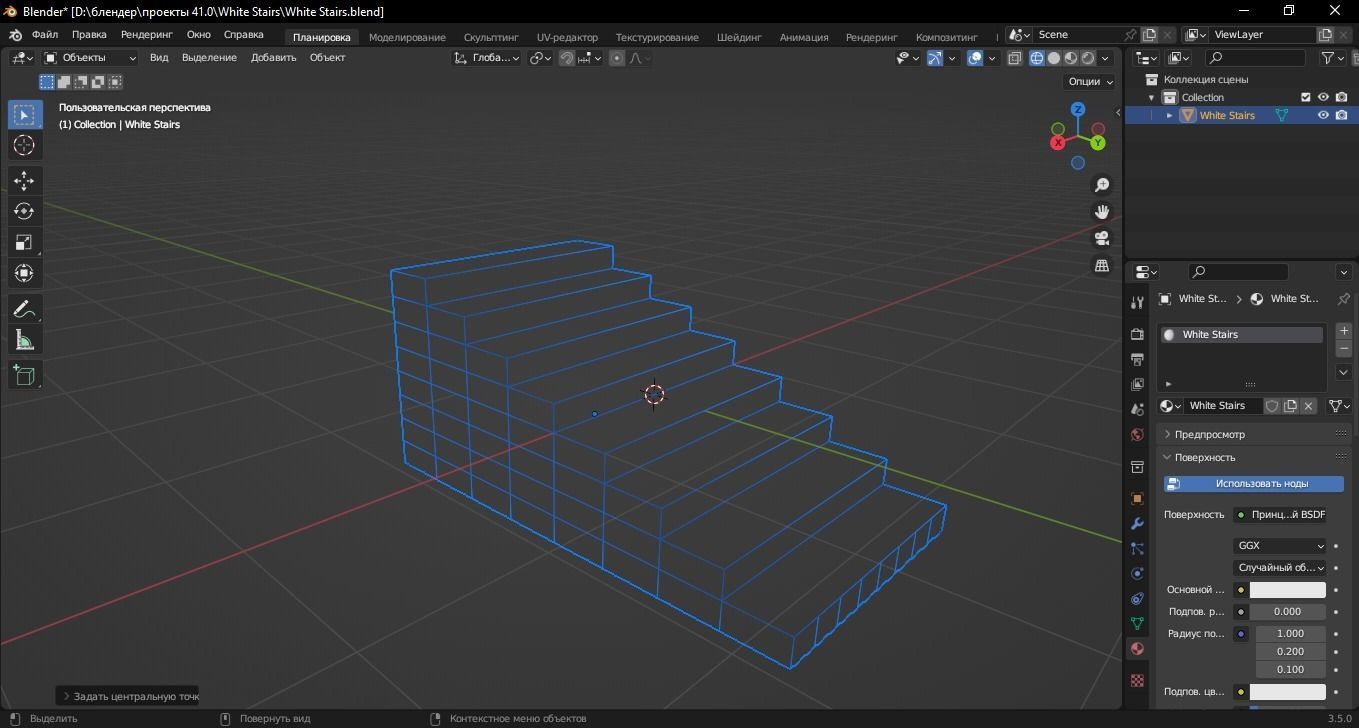This screenshot has width=1359, height=728.
Task: Open the Modifiers wrench tab
Action: 1137,523
